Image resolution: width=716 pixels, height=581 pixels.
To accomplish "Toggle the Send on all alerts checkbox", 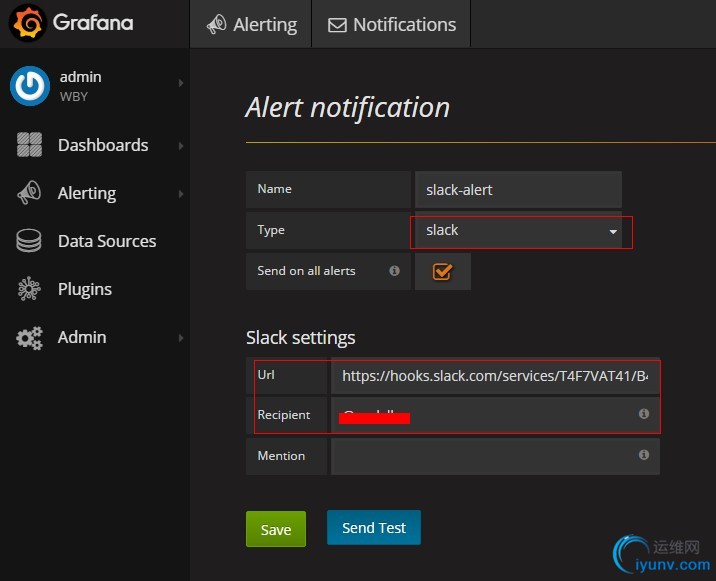I will coord(442,272).
